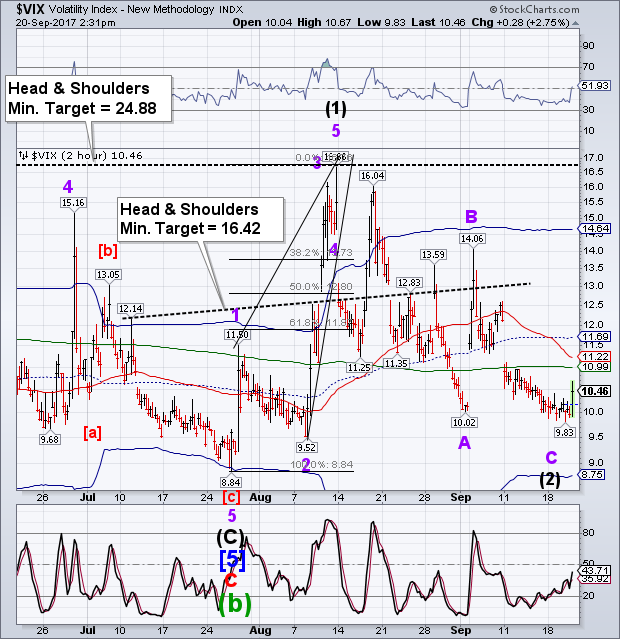Select the black (2) wave label

pyautogui.click(x=549, y=479)
